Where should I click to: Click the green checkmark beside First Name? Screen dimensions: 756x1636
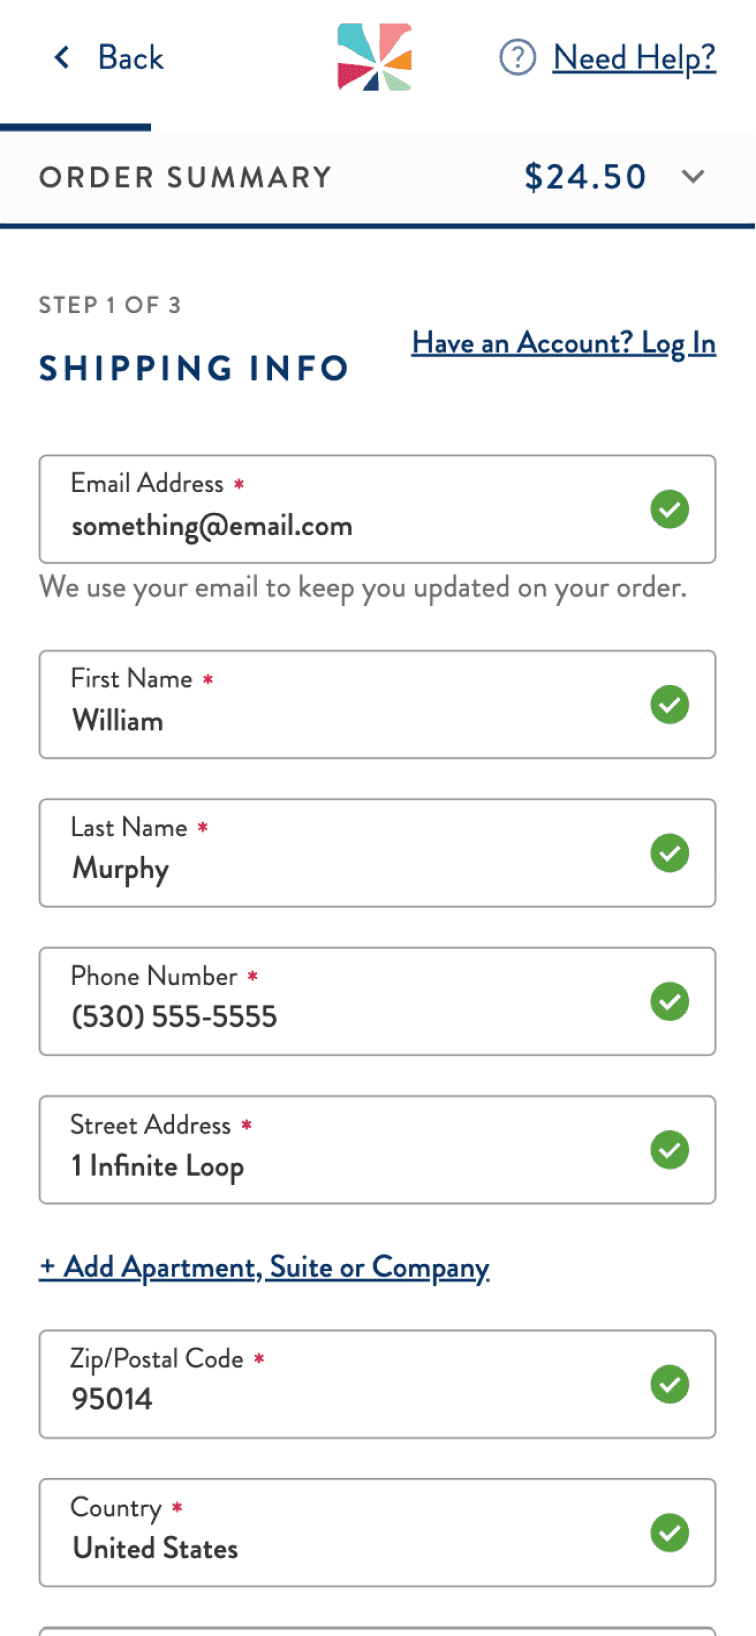point(670,704)
